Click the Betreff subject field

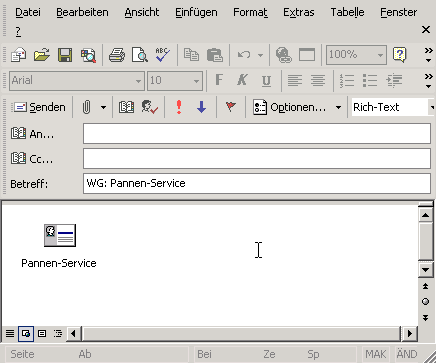point(257,183)
